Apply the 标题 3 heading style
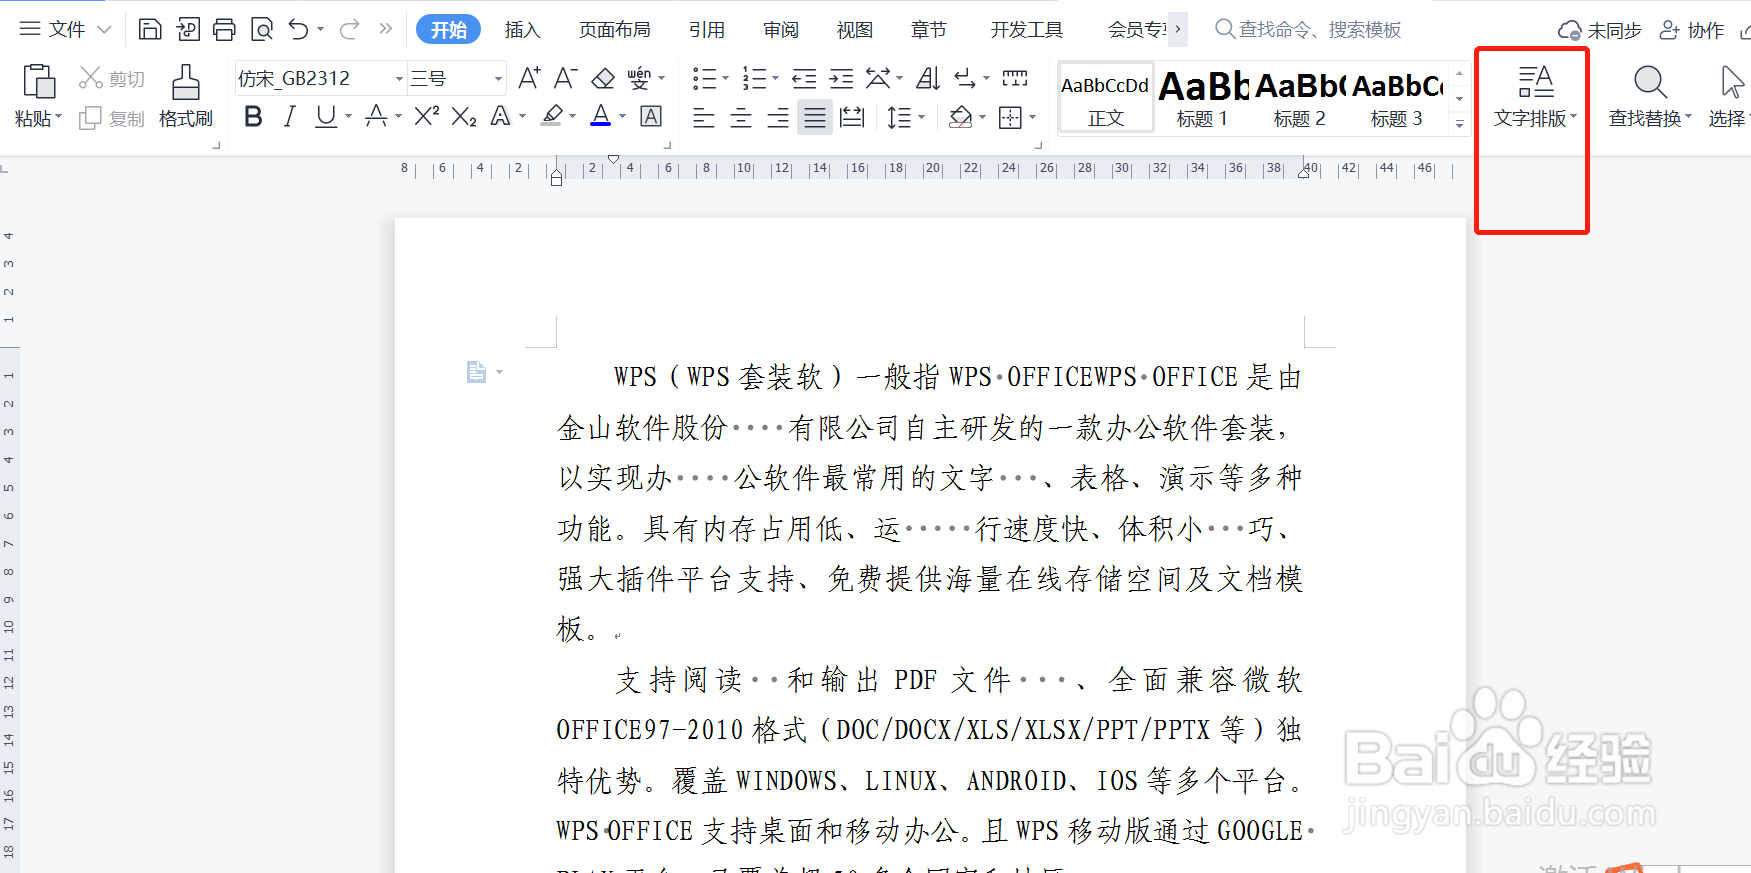Image resolution: width=1751 pixels, height=873 pixels. click(1396, 97)
